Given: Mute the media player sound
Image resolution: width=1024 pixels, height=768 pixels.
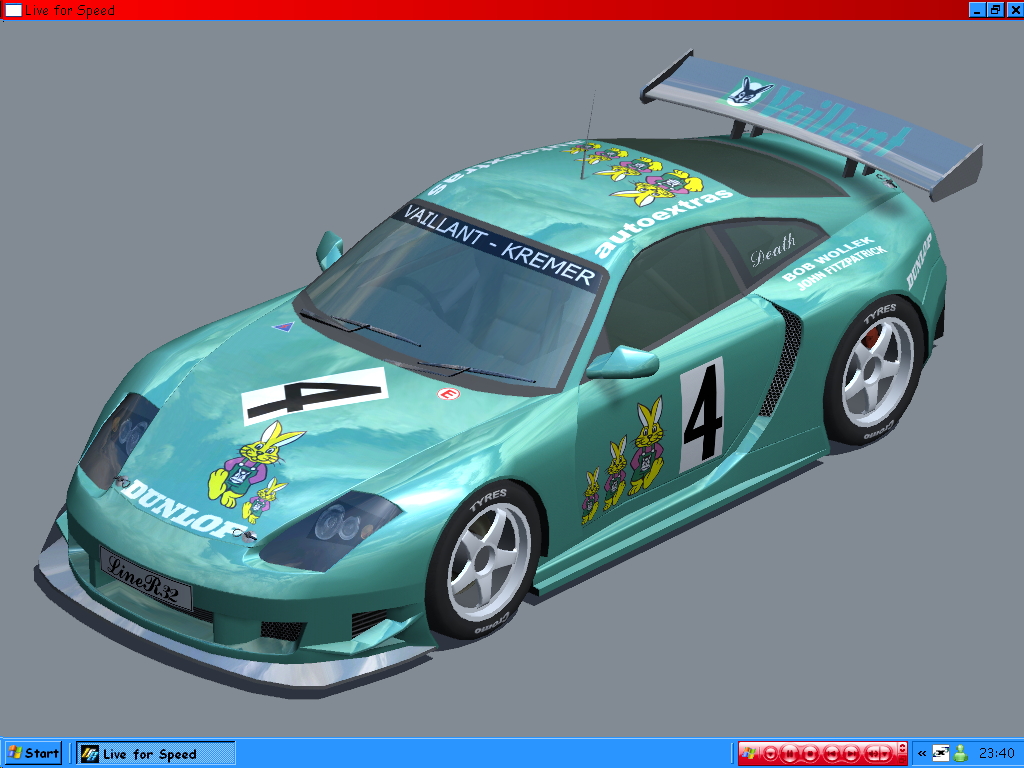Looking at the screenshot, I should [872, 754].
